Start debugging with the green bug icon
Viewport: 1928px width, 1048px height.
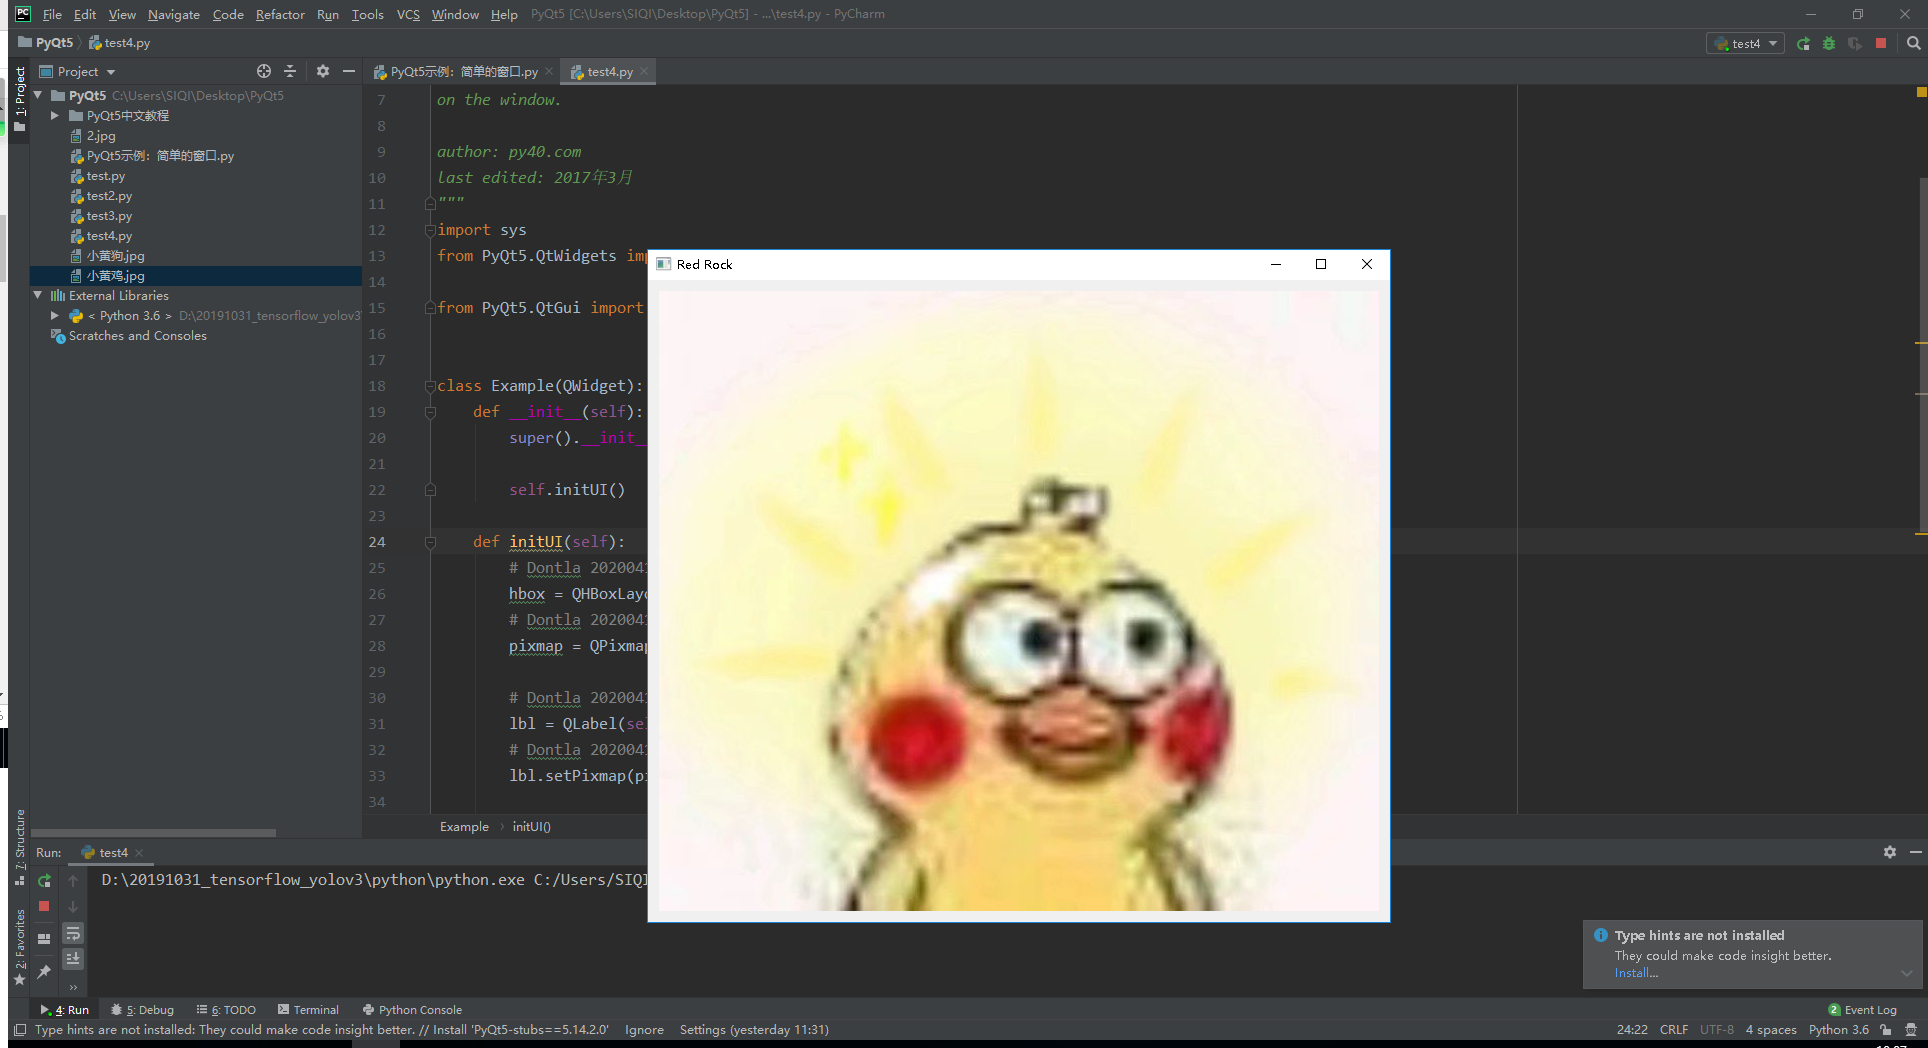(x=1829, y=43)
